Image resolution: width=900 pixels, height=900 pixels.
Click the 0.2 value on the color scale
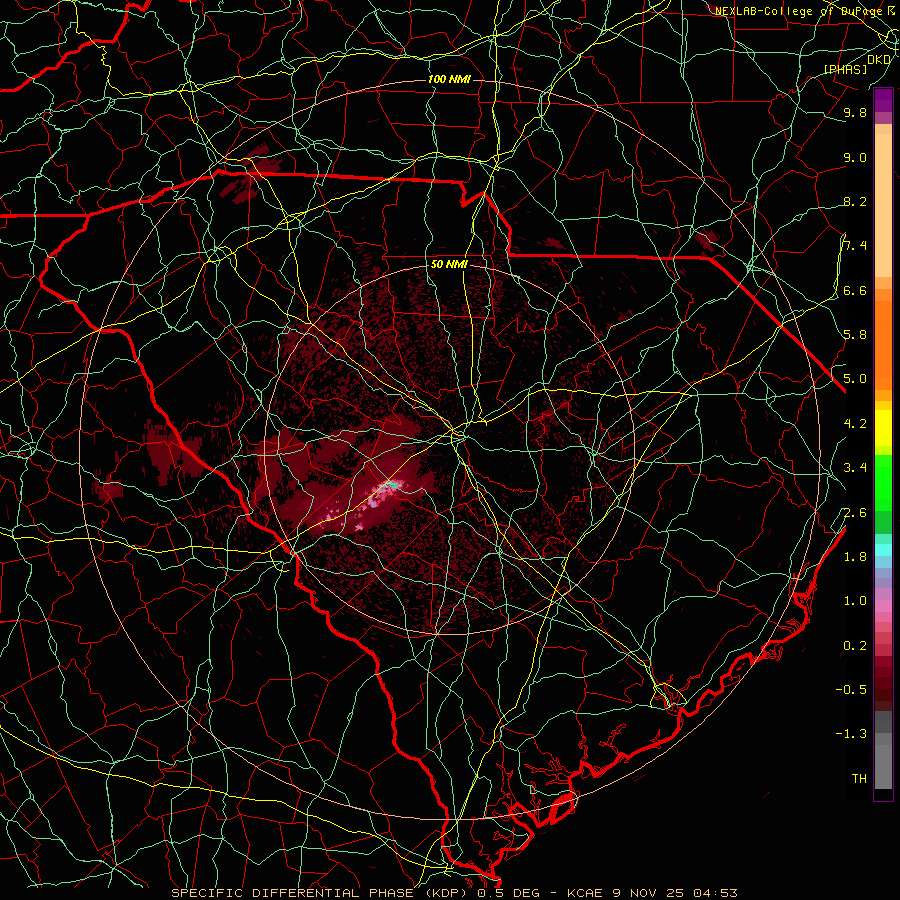[x=855, y=646]
